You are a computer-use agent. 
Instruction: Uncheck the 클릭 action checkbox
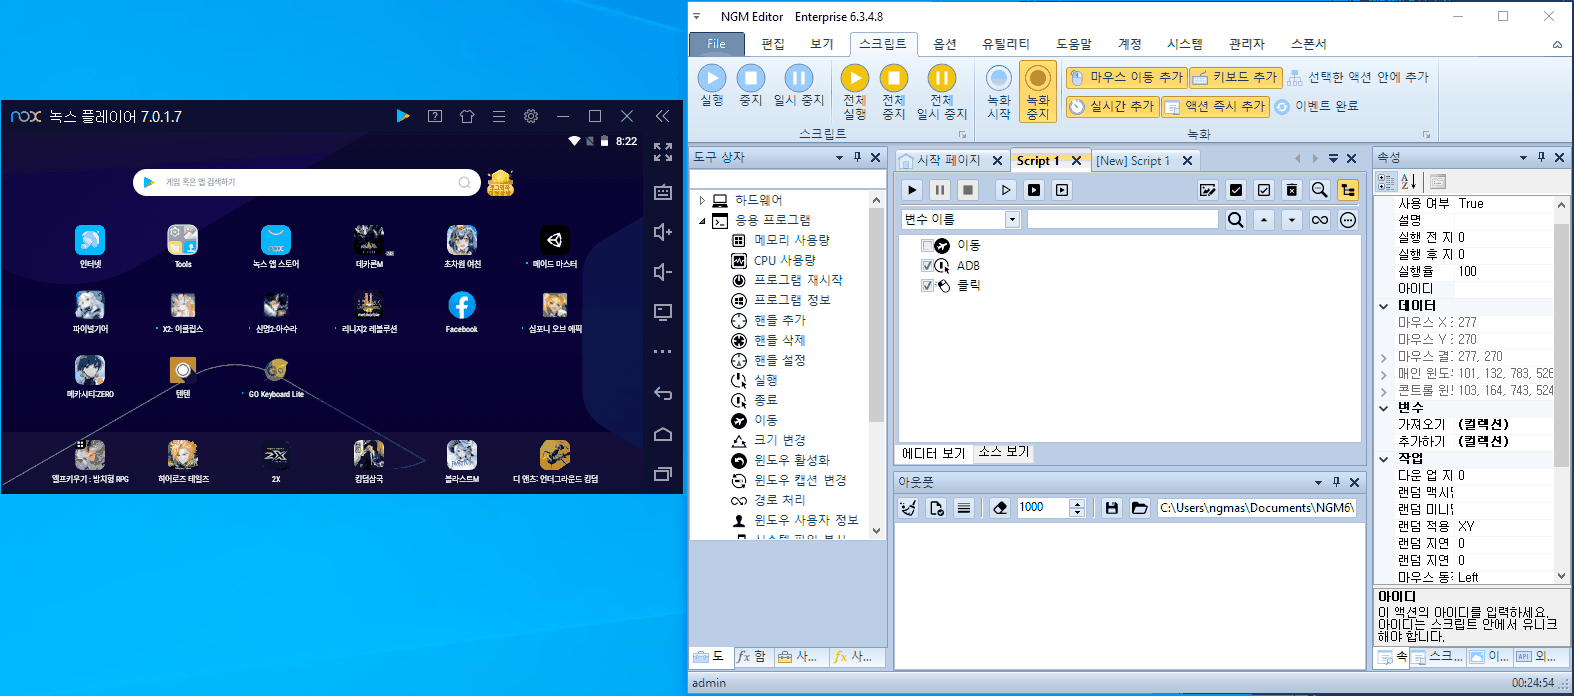(927, 286)
